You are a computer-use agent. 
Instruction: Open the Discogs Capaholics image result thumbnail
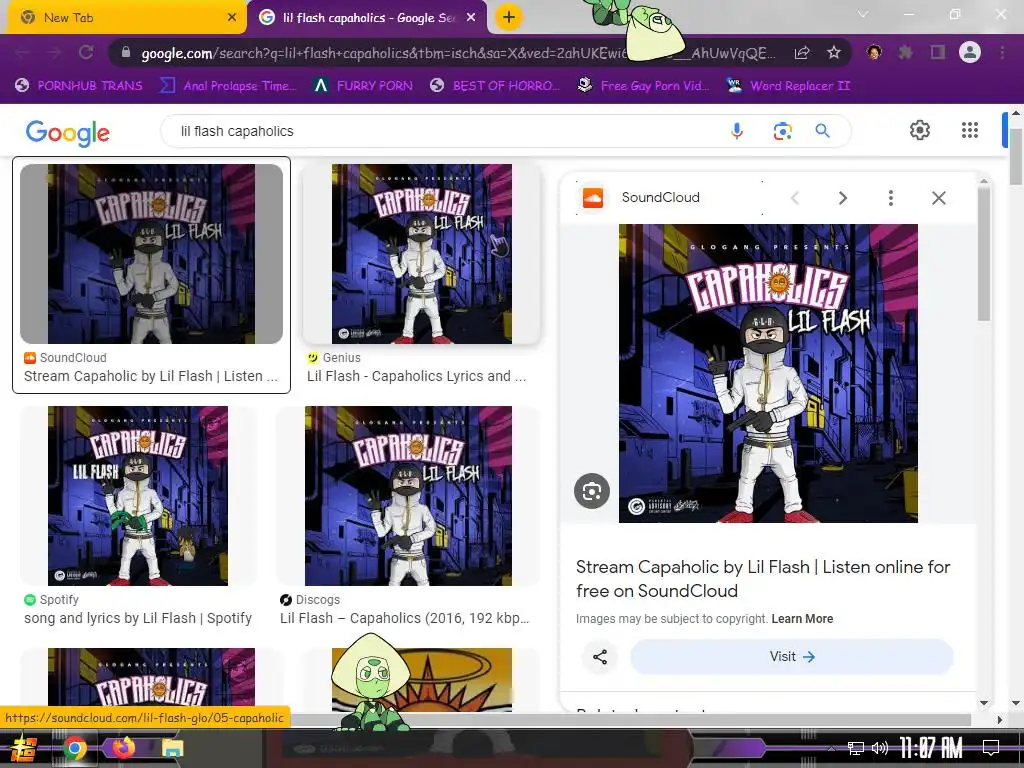coord(408,496)
